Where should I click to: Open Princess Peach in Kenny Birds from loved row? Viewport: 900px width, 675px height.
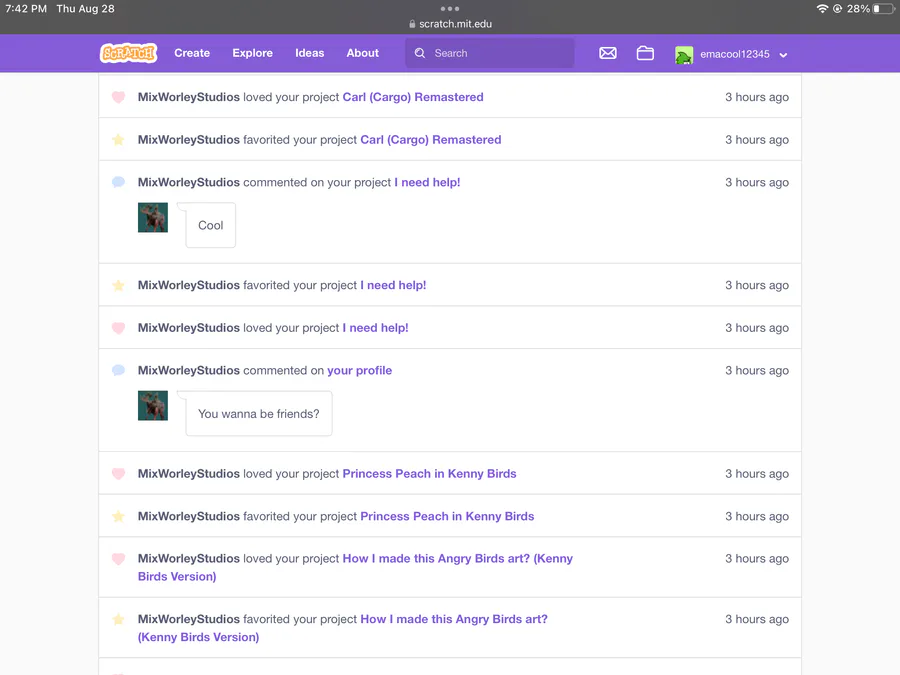(x=430, y=474)
